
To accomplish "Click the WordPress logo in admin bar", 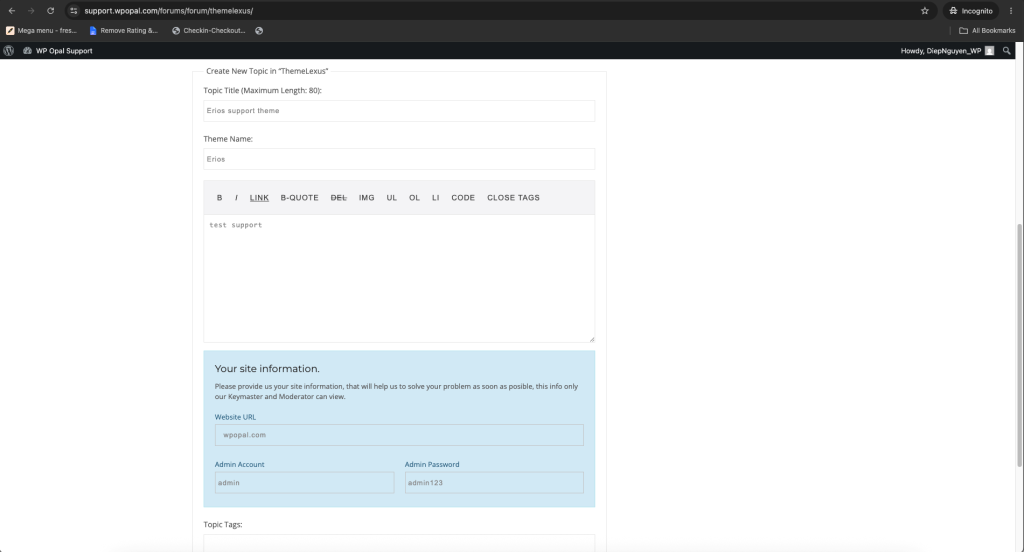I will click(x=8, y=50).
